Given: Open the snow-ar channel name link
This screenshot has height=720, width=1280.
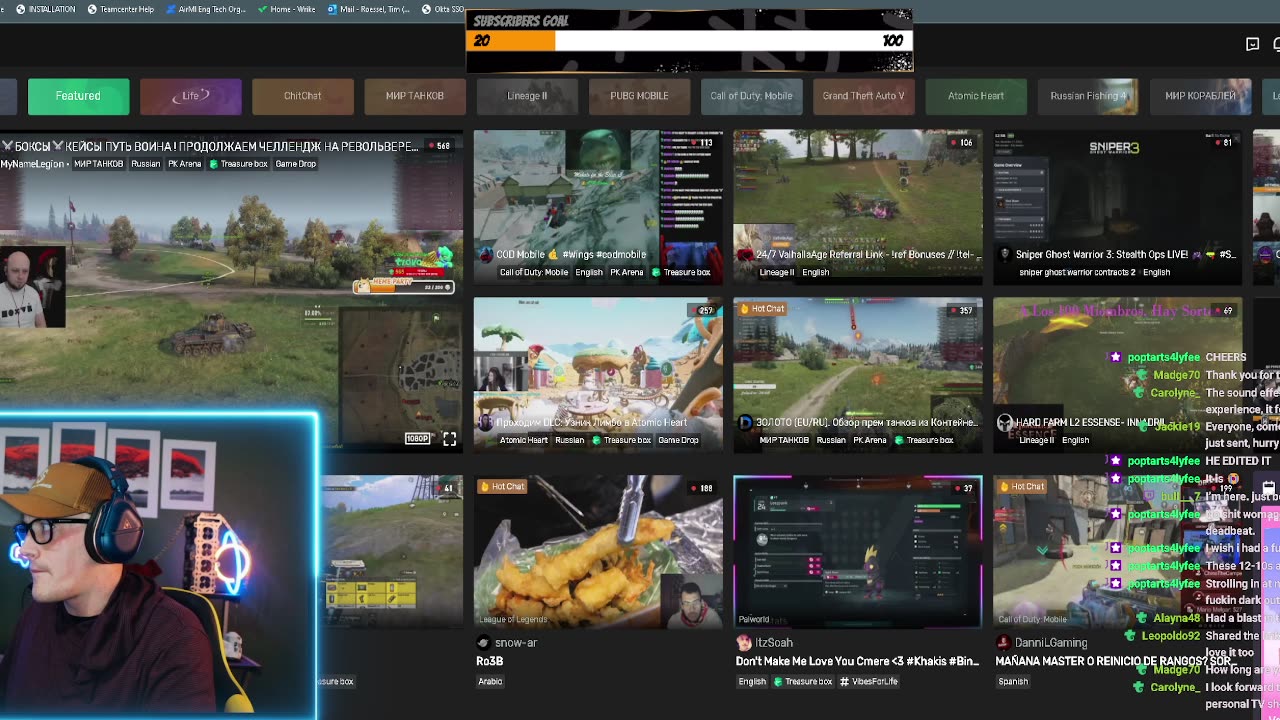Looking at the screenshot, I should 516,643.
